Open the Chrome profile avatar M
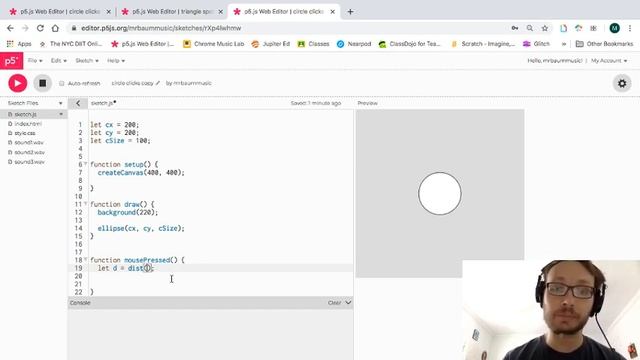640x360 pixels. (614, 28)
